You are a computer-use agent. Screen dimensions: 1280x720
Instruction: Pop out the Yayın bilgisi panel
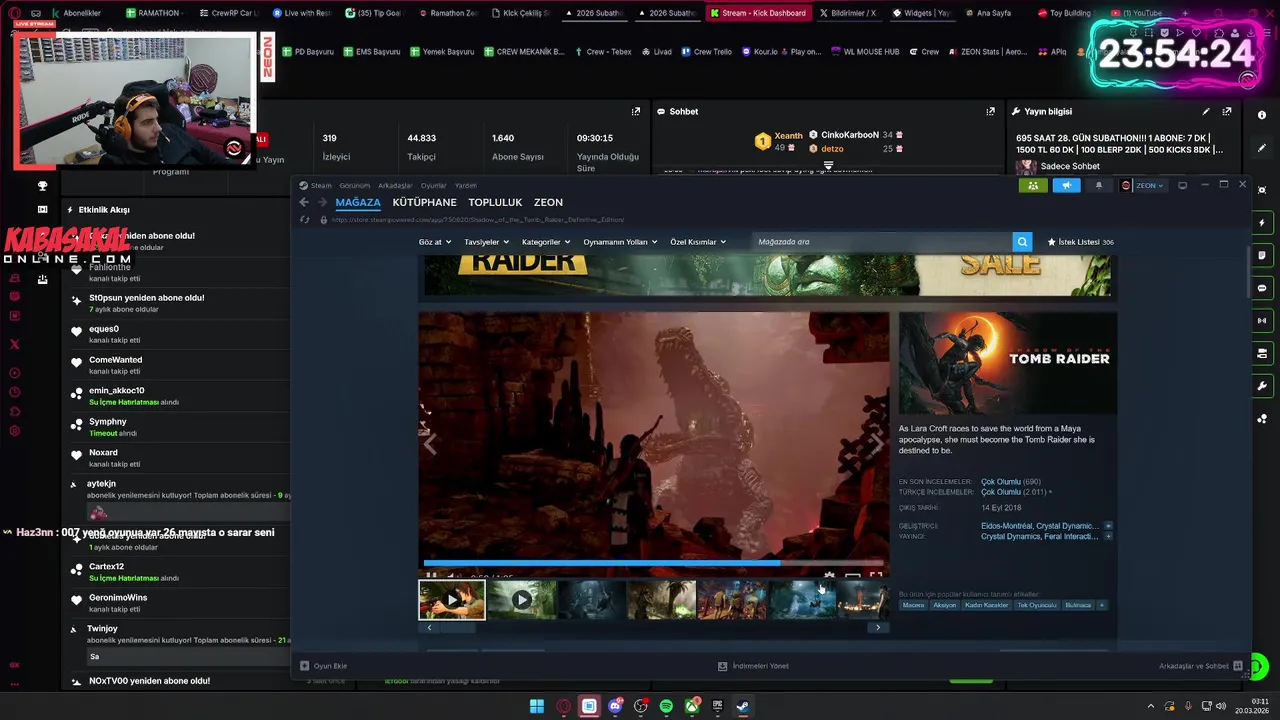pos(1227,111)
